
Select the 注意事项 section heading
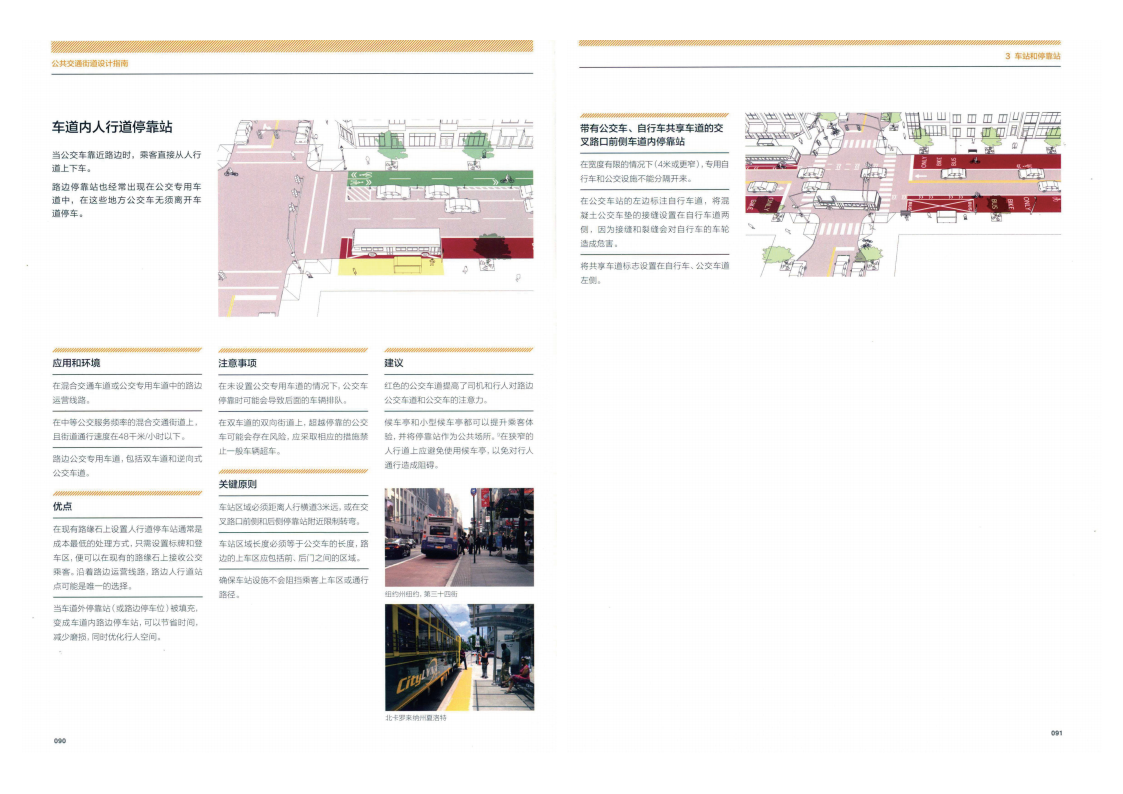[237, 363]
